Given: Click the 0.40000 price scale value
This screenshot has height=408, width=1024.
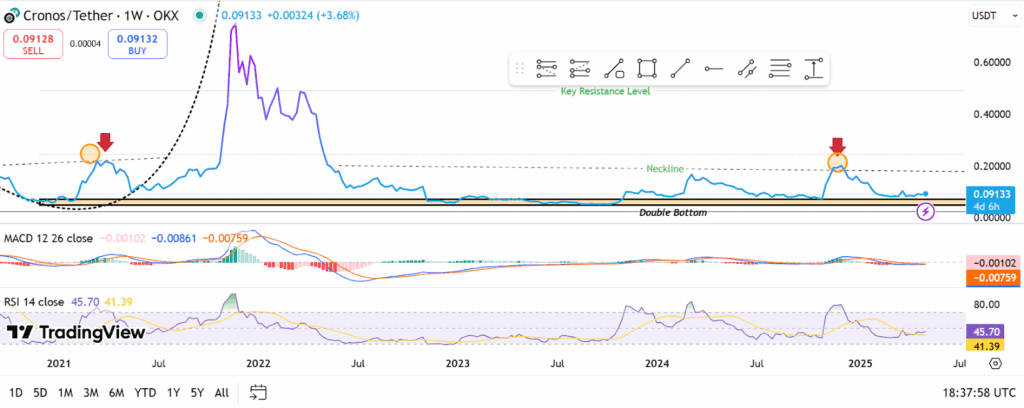Looking at the screenshot, I should tap(991, 114).
